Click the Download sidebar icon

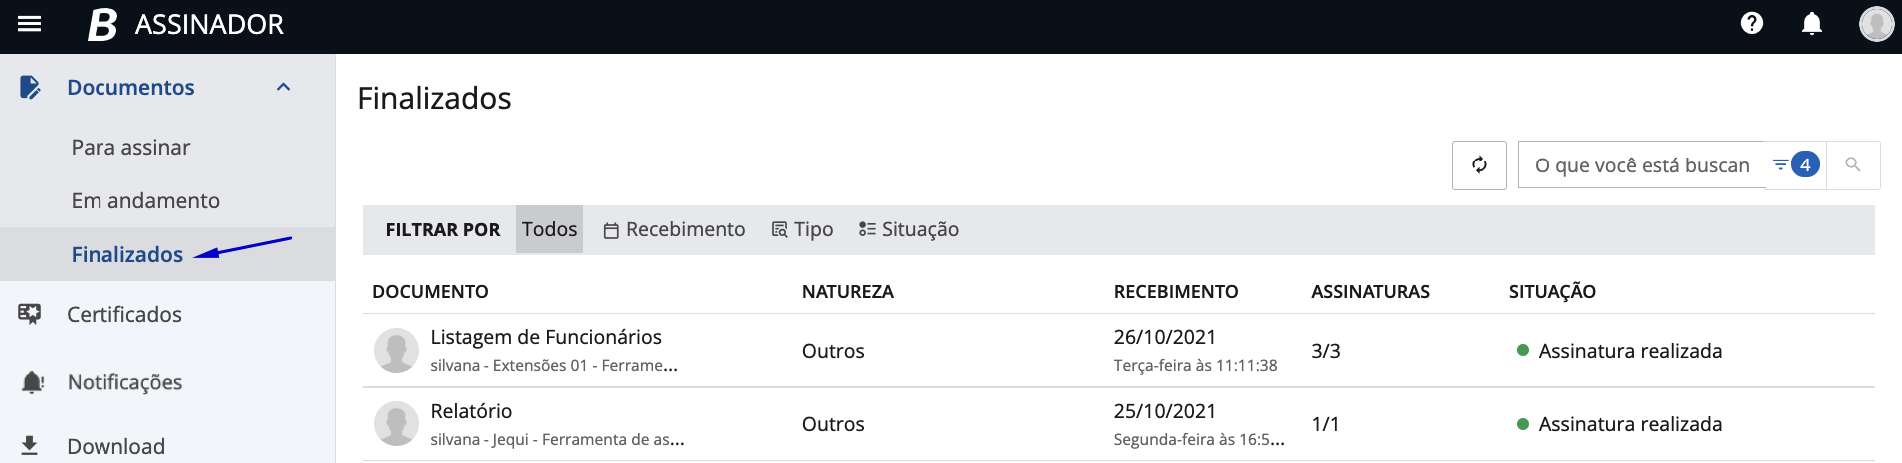point(30,446)
